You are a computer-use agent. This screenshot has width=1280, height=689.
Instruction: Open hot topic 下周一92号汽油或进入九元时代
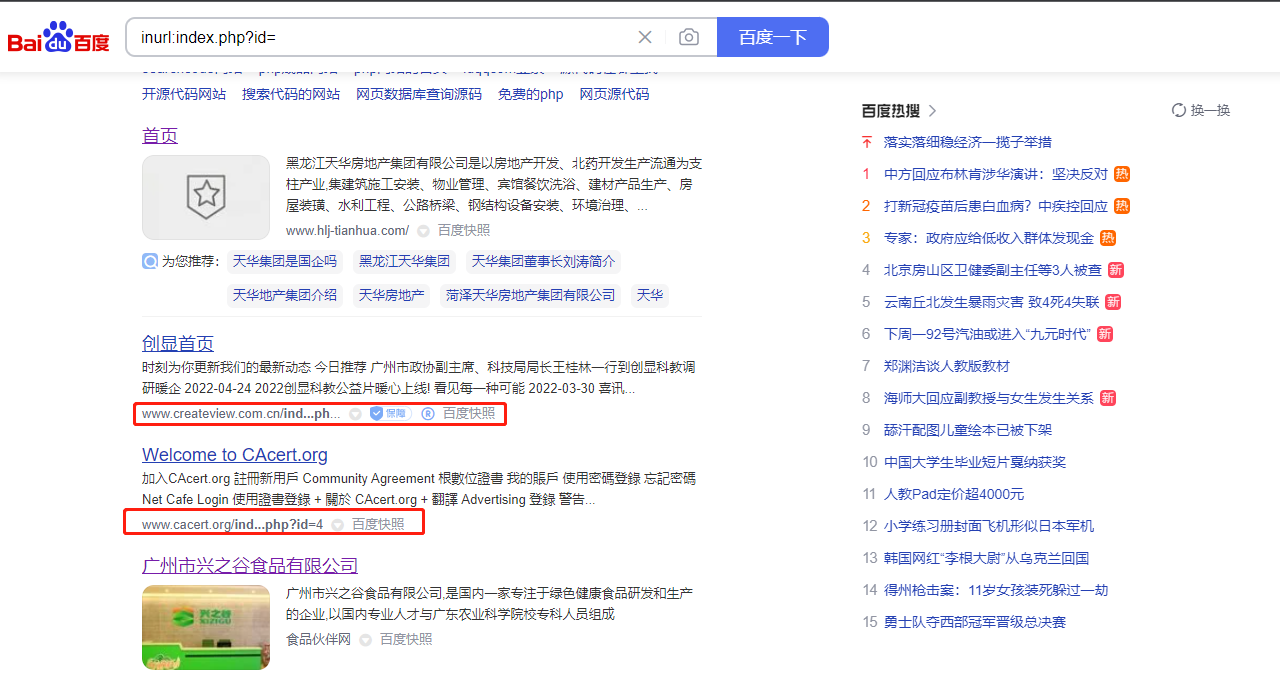(x=987, y=334)
